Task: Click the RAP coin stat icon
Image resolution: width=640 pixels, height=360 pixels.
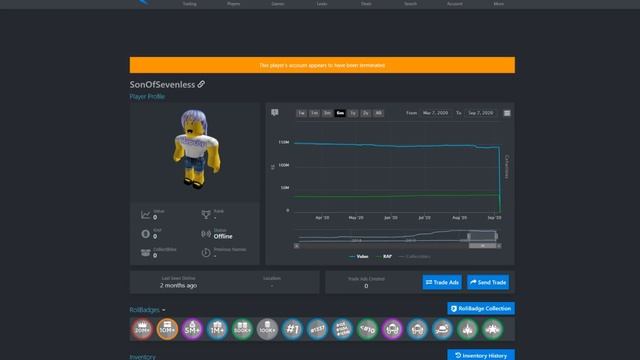Action: tap(146, 234)
